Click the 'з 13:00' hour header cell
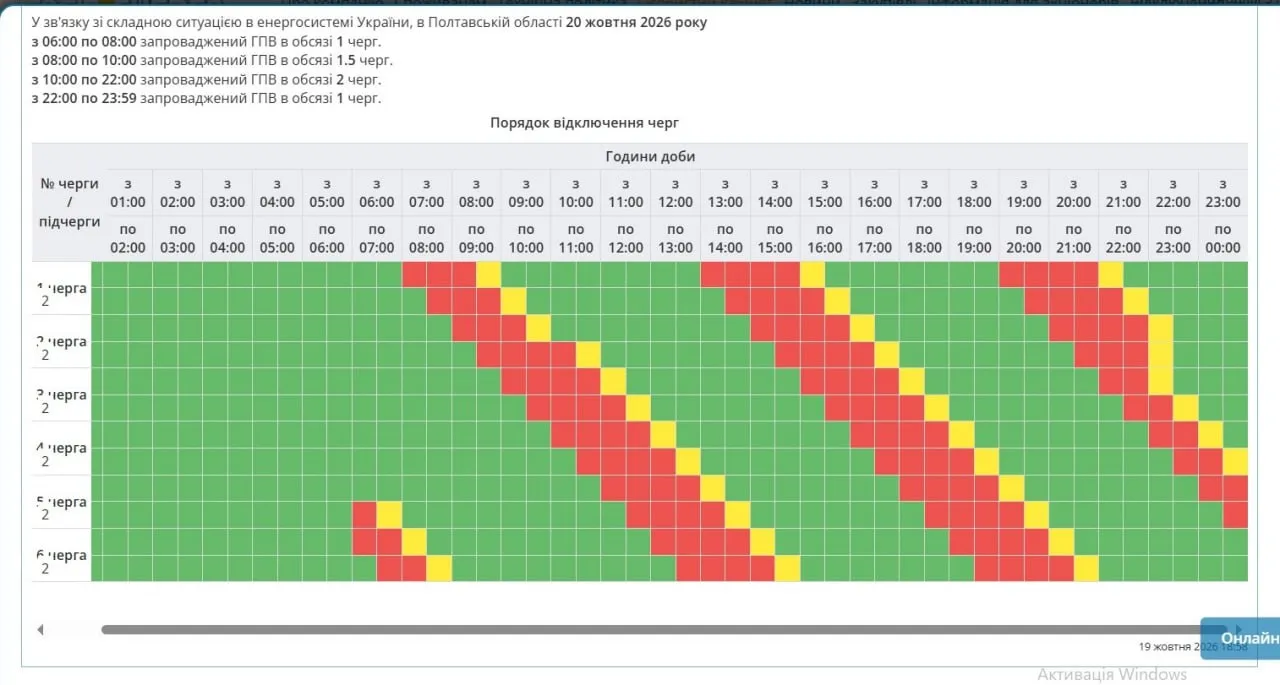1280x685 pixels. [725, 193]
